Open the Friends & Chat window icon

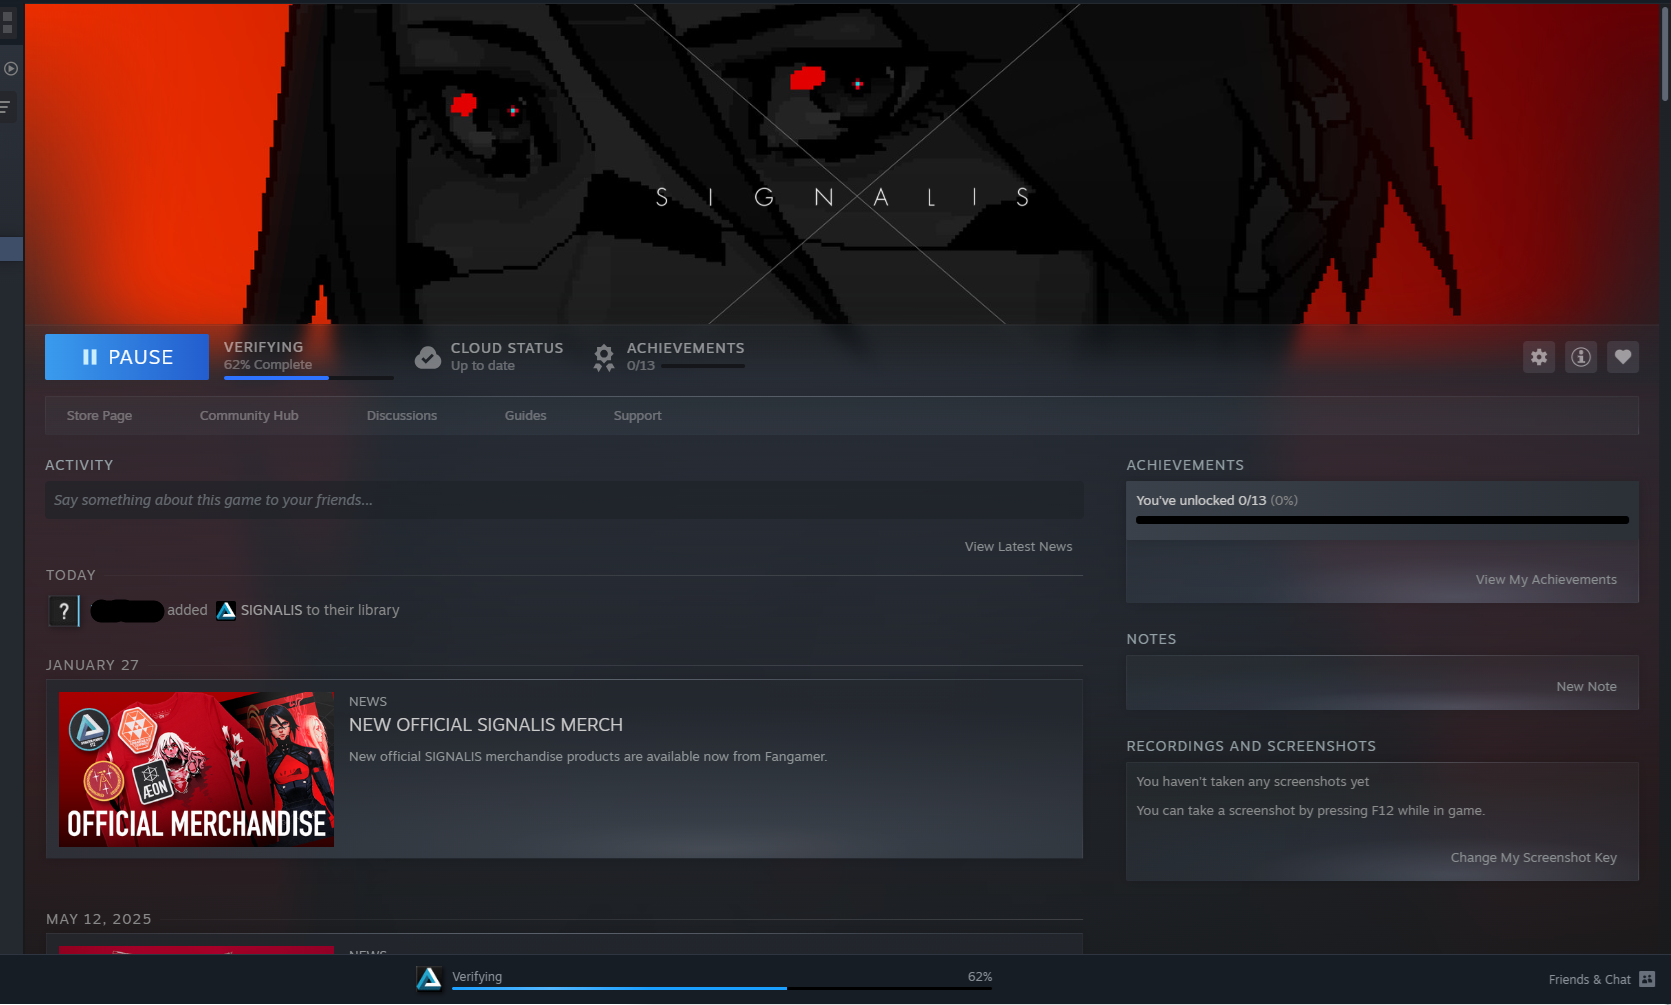tap(1647, 979)
